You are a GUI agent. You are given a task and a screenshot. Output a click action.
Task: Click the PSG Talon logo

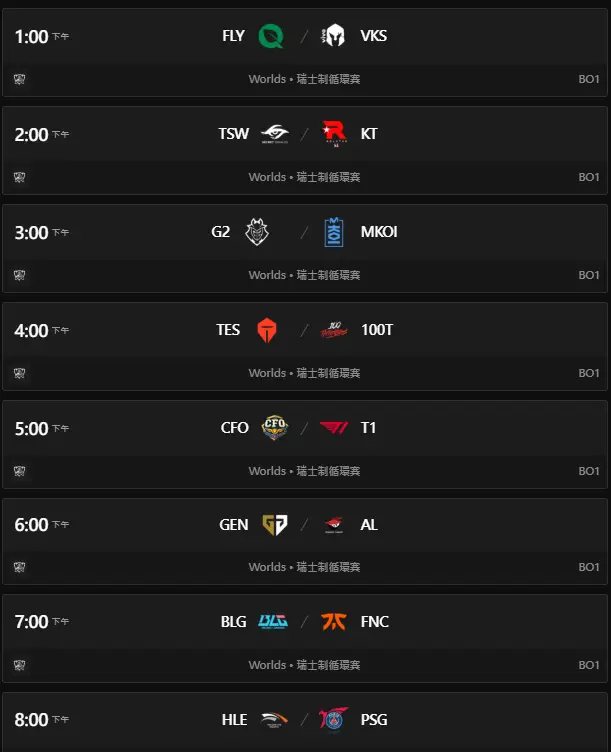tap(334, 720)
